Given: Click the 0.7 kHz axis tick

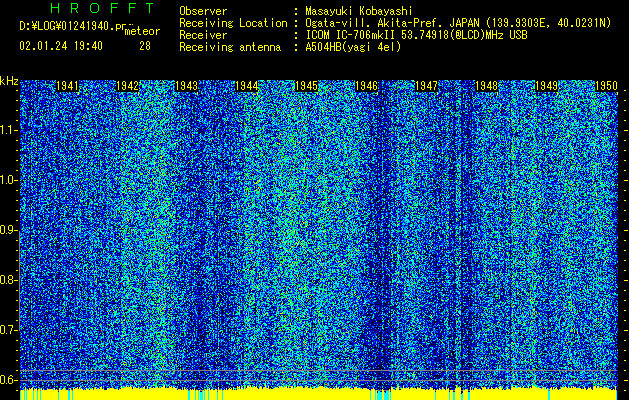Looking at the screenshot, I should 9,330.
